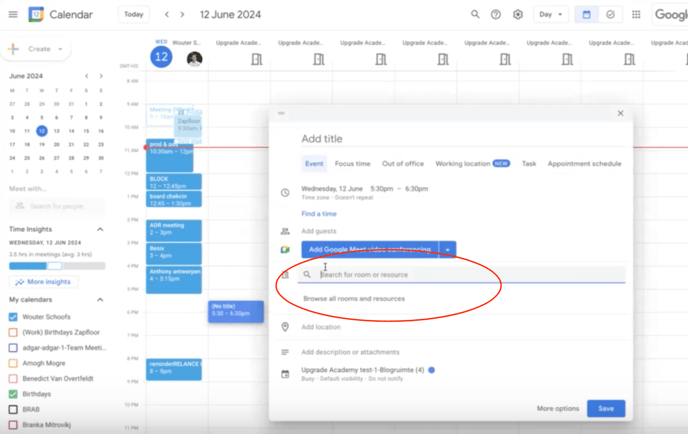The height and width of the screenshot is (434, 688).
Task: Open the Day view dropdown
Action: 551,14
